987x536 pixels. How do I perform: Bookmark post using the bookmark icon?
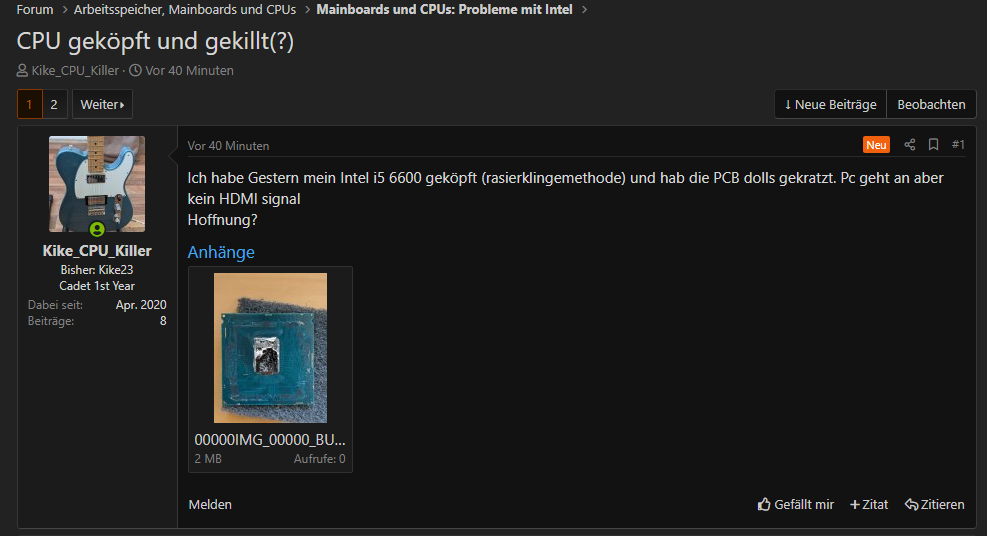click(933, 145)
